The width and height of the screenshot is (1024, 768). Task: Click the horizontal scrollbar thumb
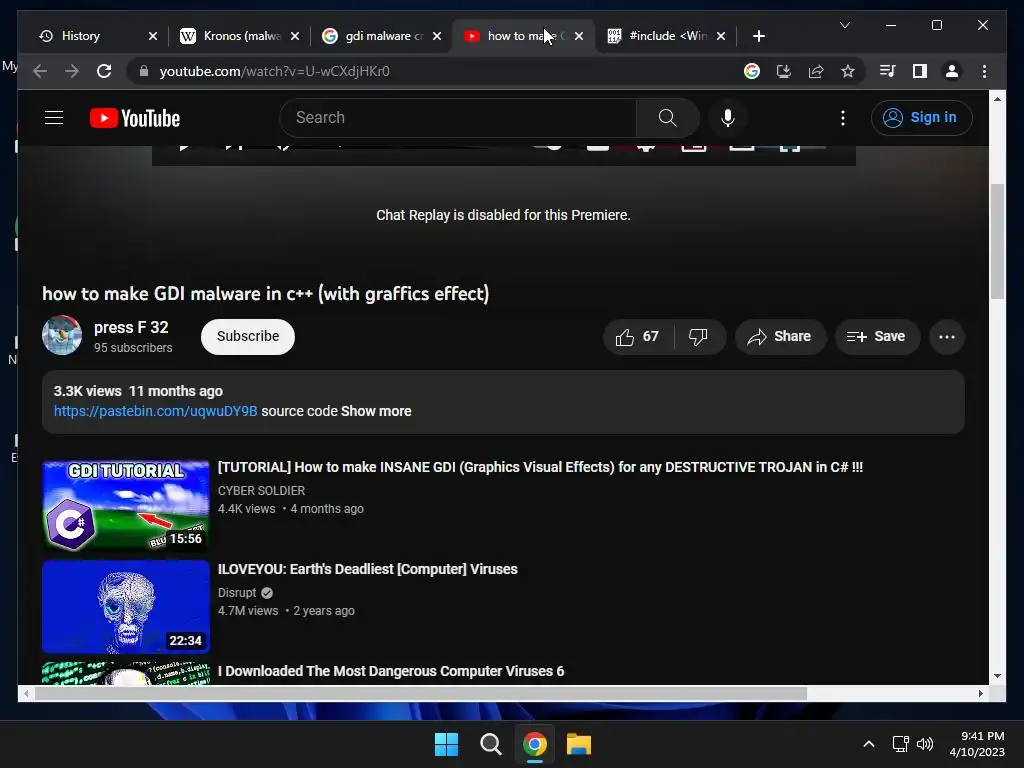(x=421, y=694)
